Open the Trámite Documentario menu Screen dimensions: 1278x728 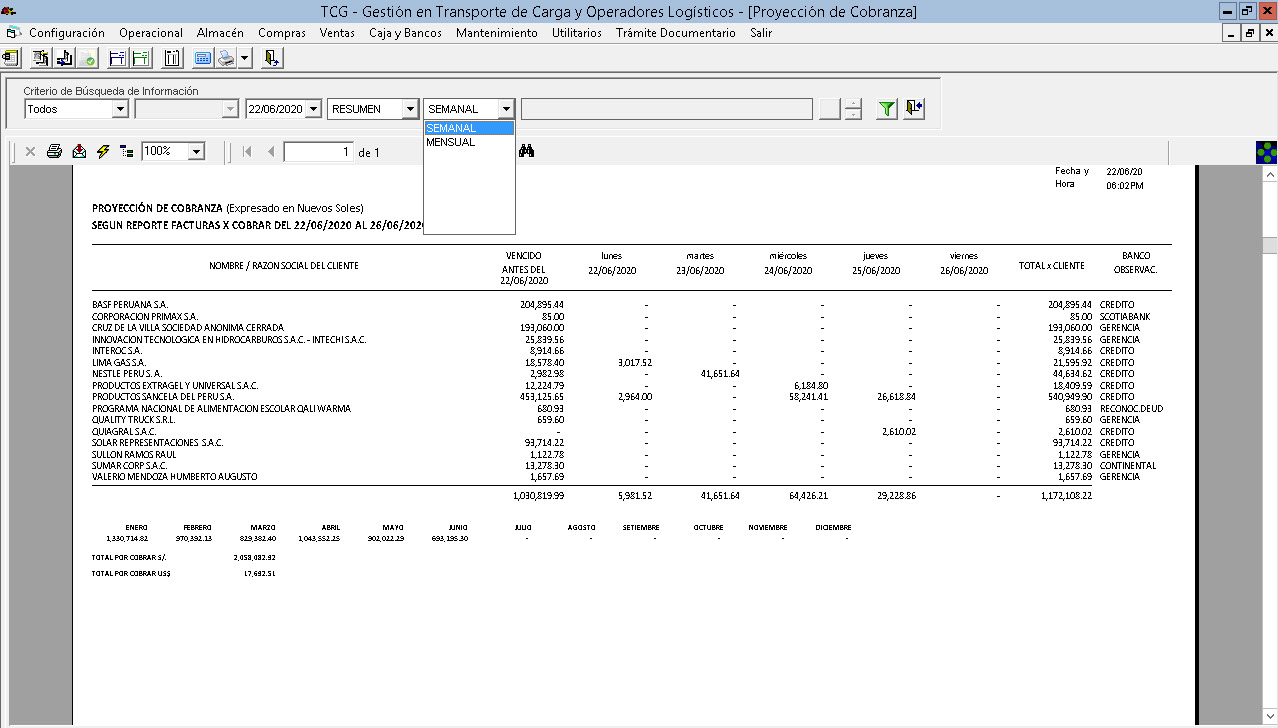point(675,33)
